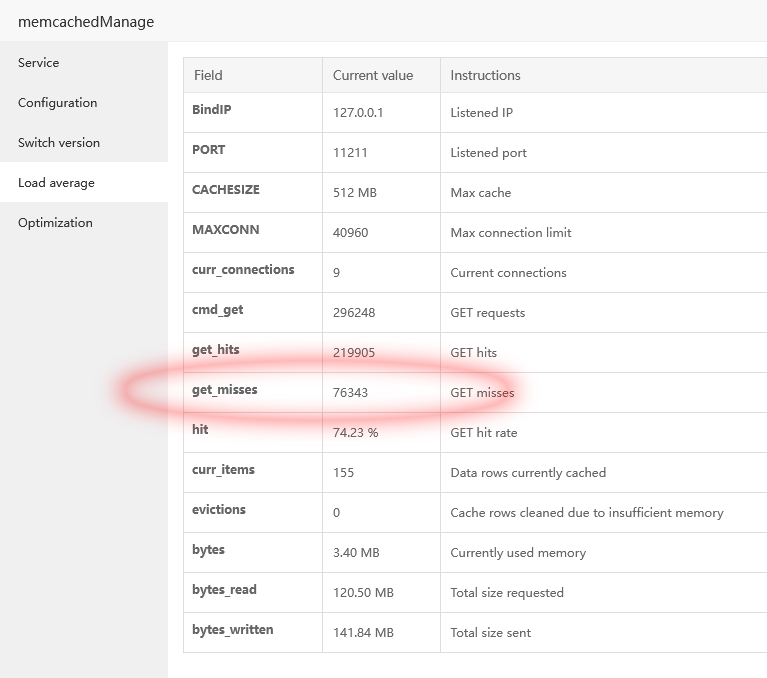Click the curr_connections field name

(x=243, y=270)
